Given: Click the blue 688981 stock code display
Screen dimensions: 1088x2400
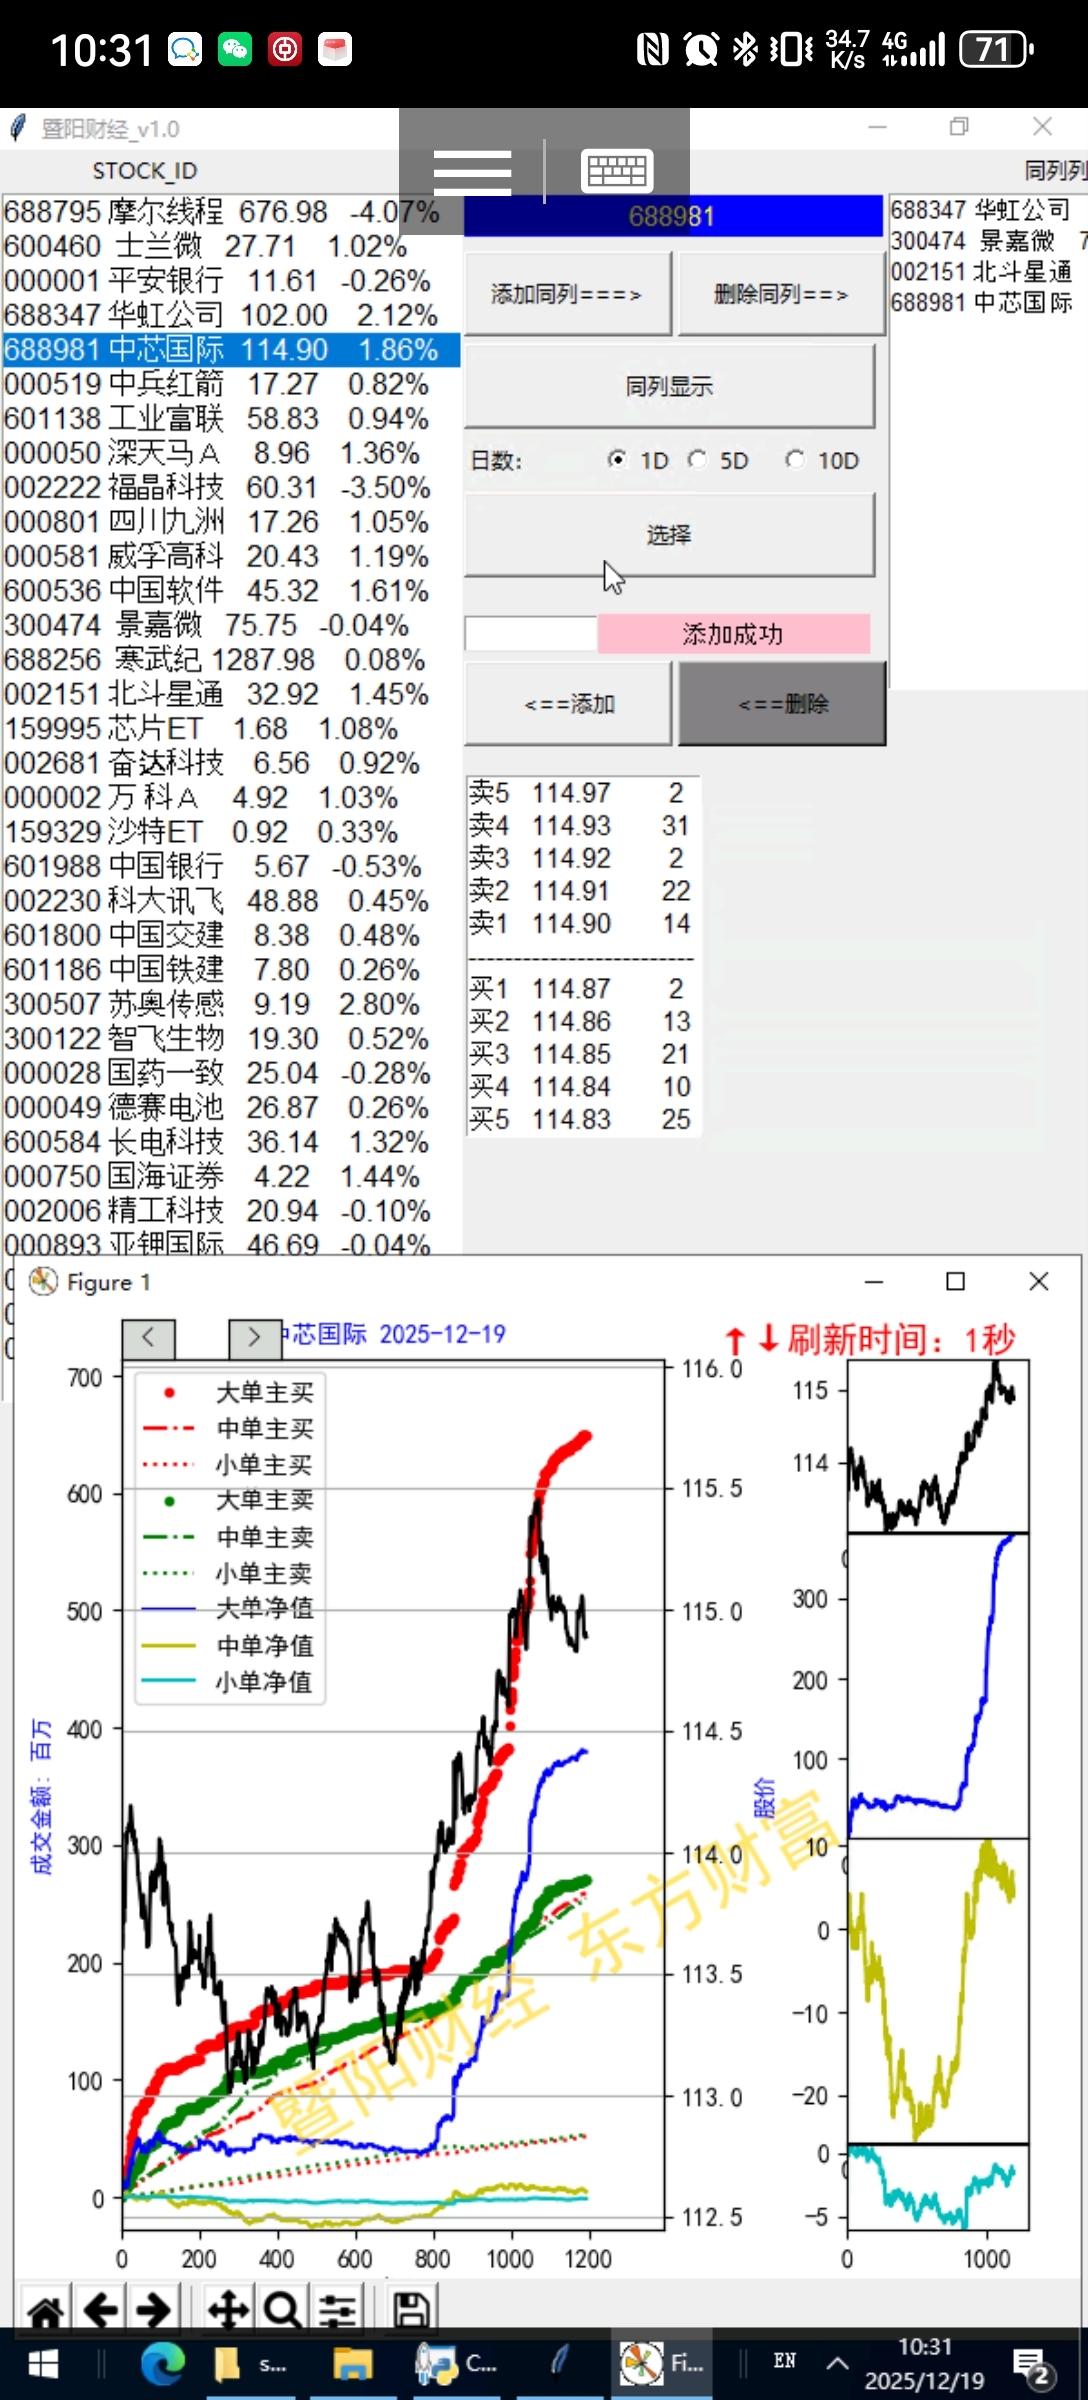Looking at the screenshot, I should tap(673, 216).
